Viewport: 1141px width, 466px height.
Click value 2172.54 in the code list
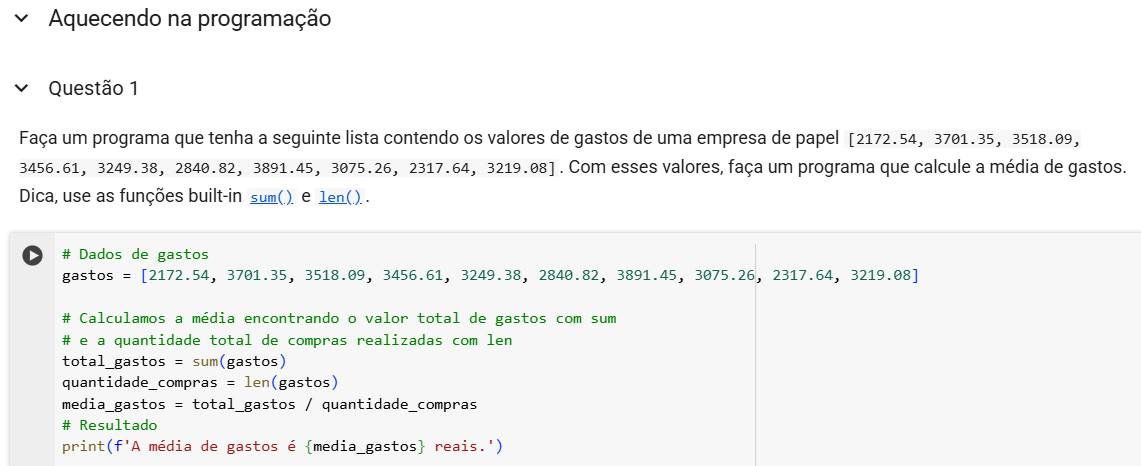[x=179, y=276]
